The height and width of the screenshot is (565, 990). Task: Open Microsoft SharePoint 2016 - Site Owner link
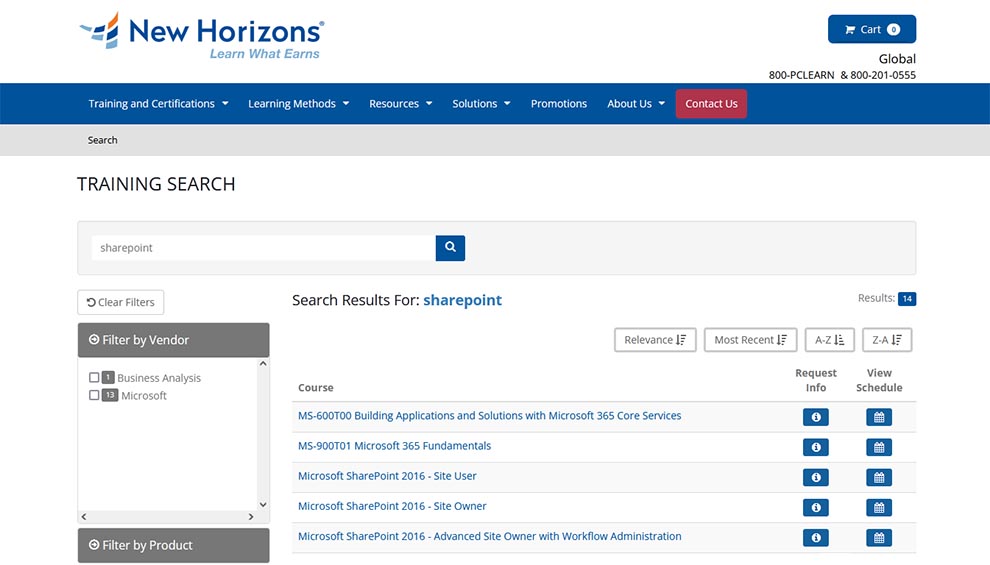click(392, 506)
